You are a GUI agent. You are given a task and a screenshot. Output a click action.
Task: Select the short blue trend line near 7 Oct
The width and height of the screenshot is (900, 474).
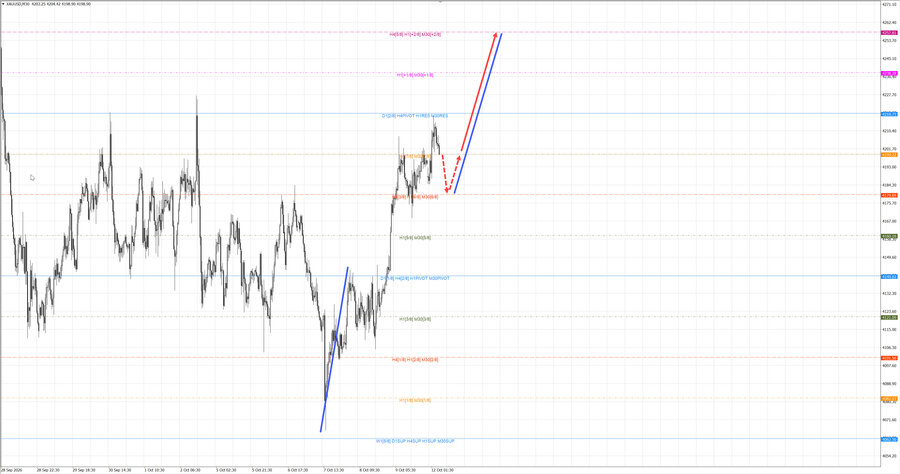tap(334, 349)
